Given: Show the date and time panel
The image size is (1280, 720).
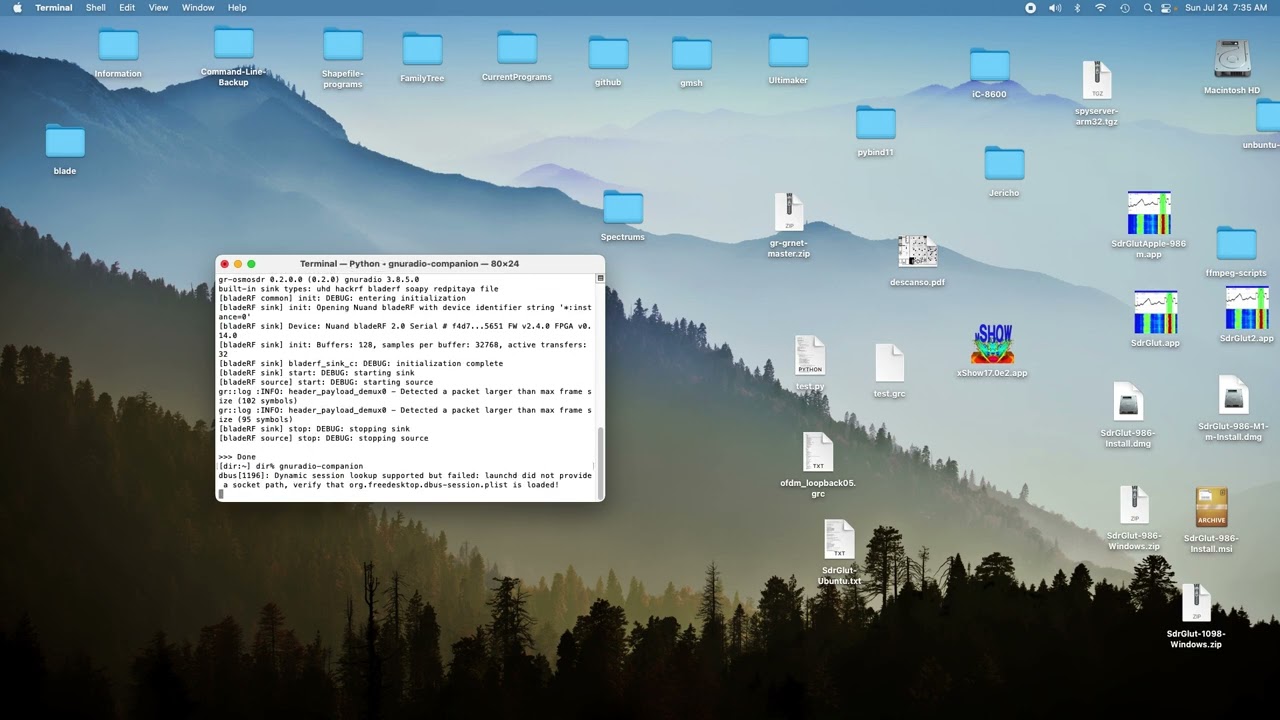Looking at the screenshot, I should click(1225, 7).
